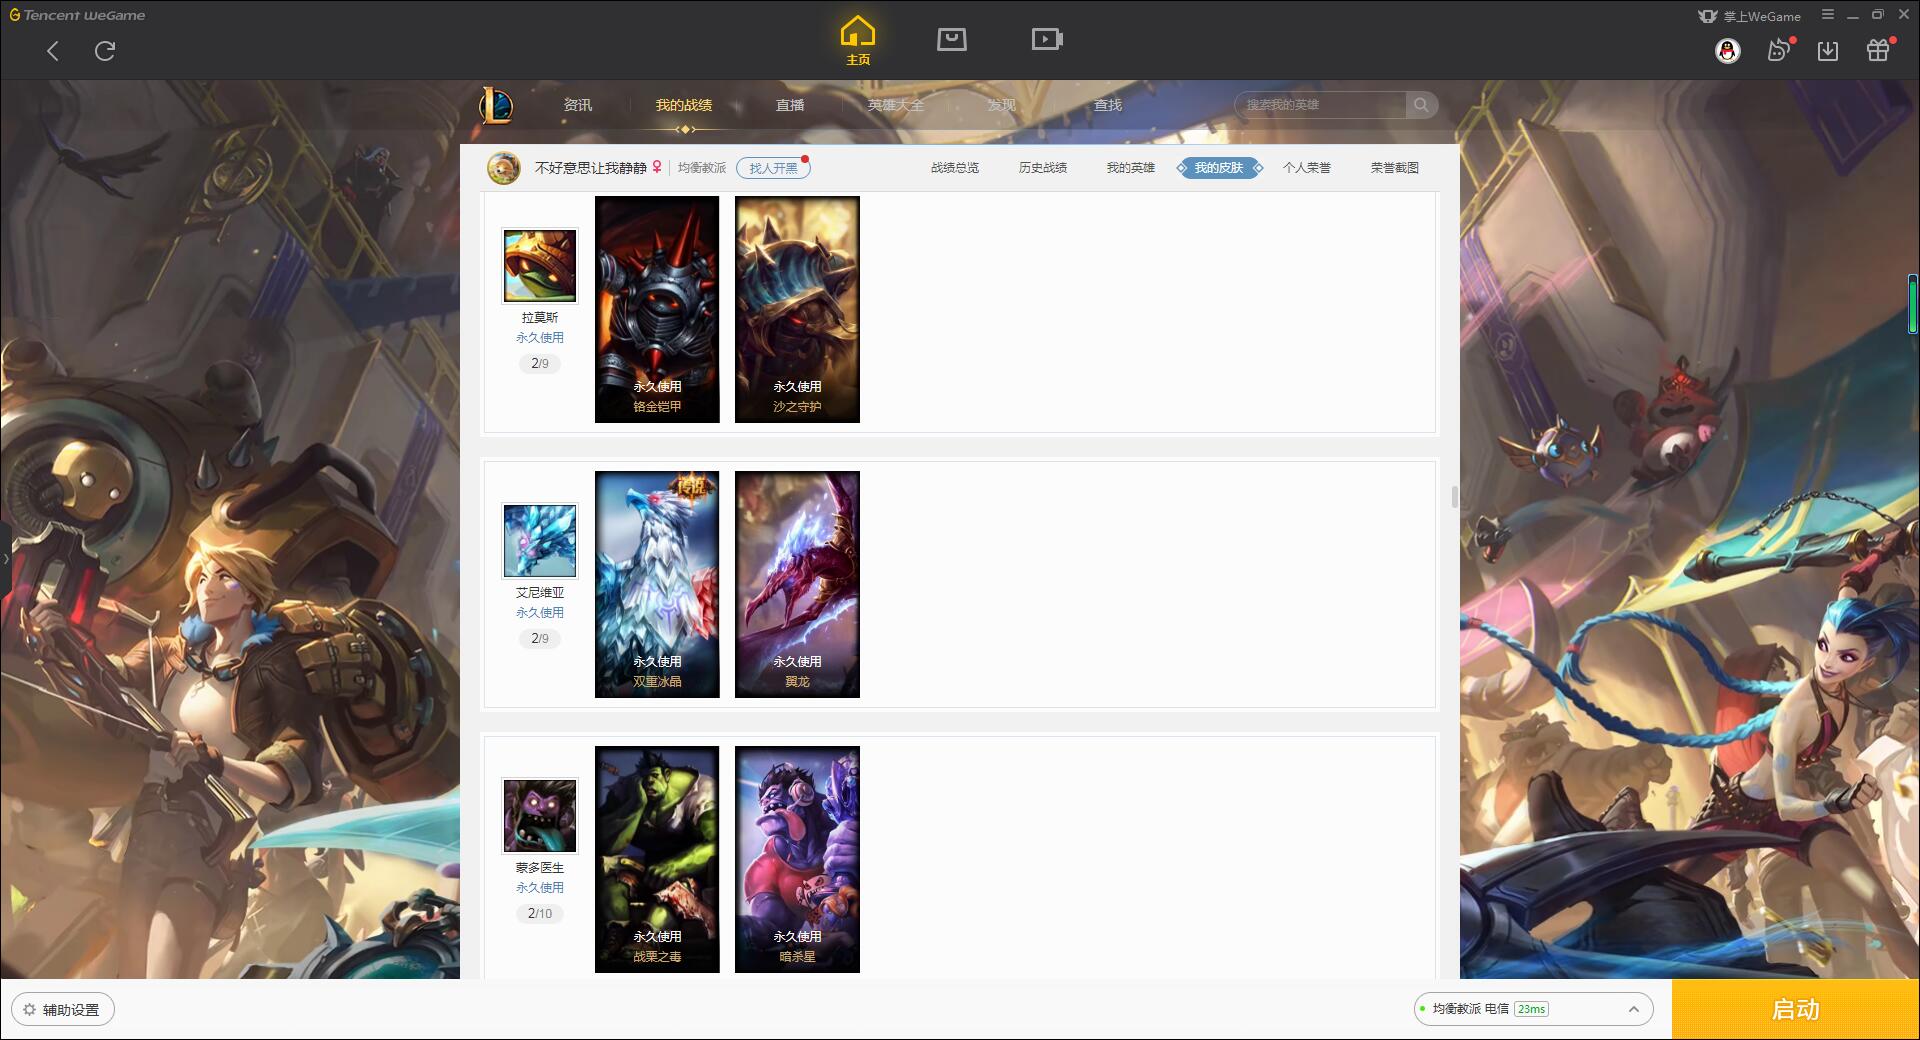Open the 资讯 tab
The height and width of the screenshot is (1040, 1920).
(x=578, y=105)
